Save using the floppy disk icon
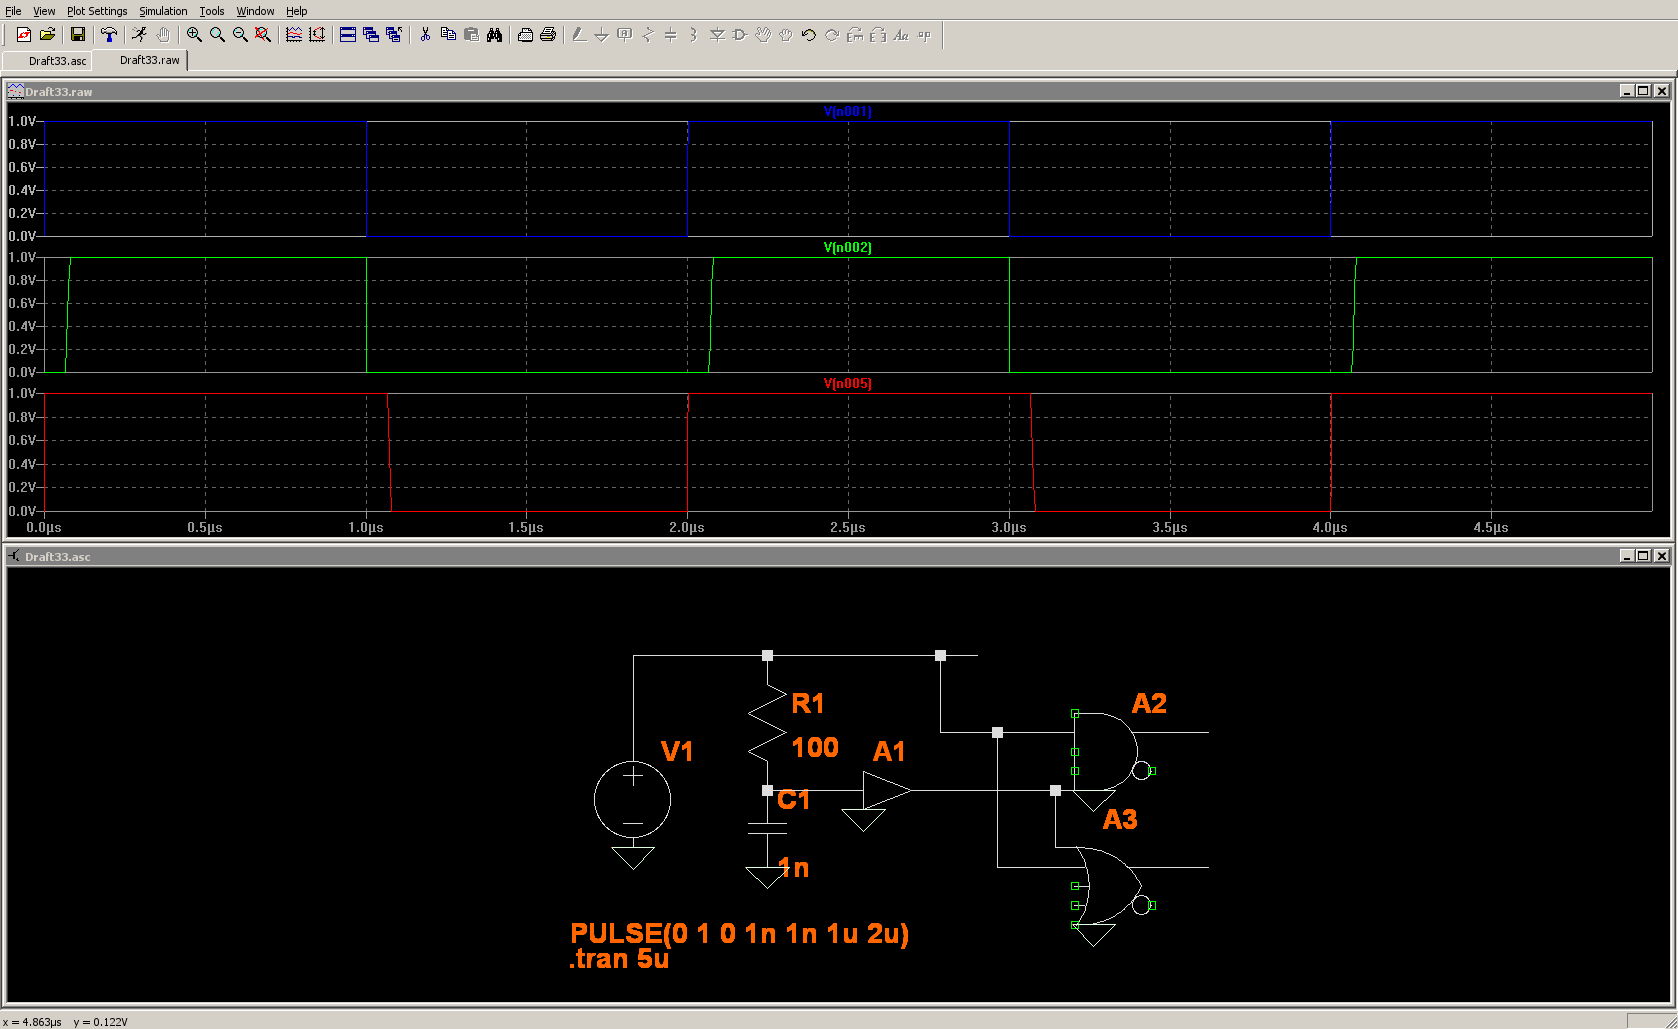 (x=78, y=35)
